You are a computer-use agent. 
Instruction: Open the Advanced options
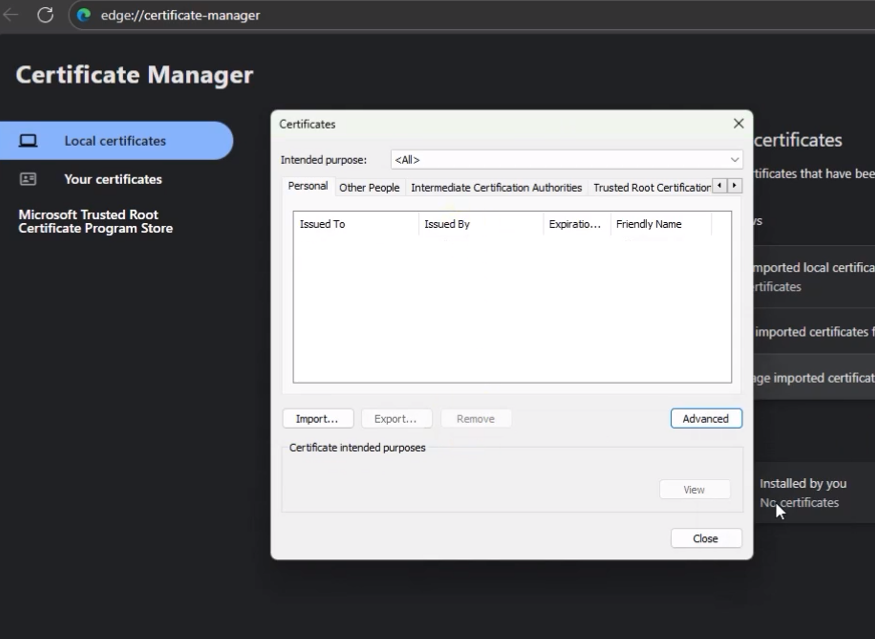tap(705, 419)
